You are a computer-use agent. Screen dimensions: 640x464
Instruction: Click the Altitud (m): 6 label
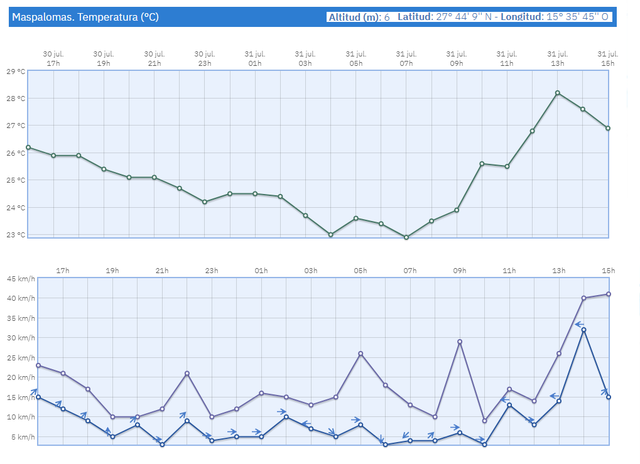pos(359,17)
